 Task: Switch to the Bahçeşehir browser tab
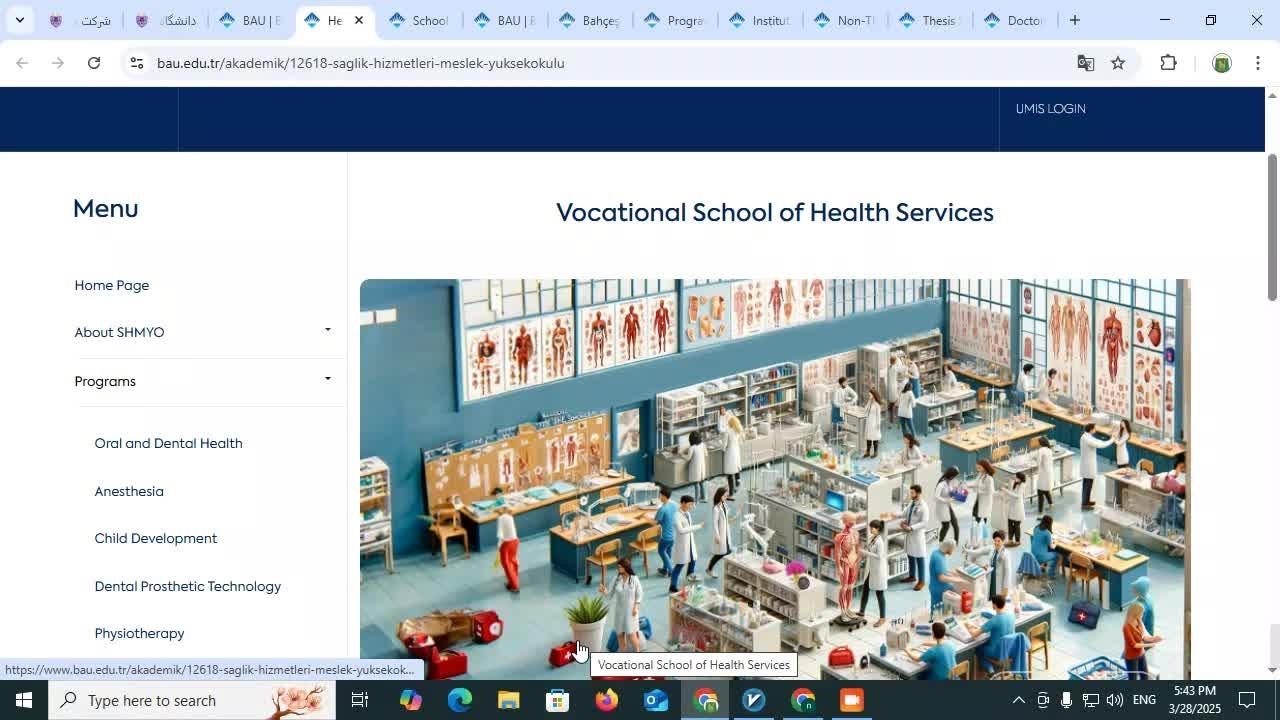[590, 20]
